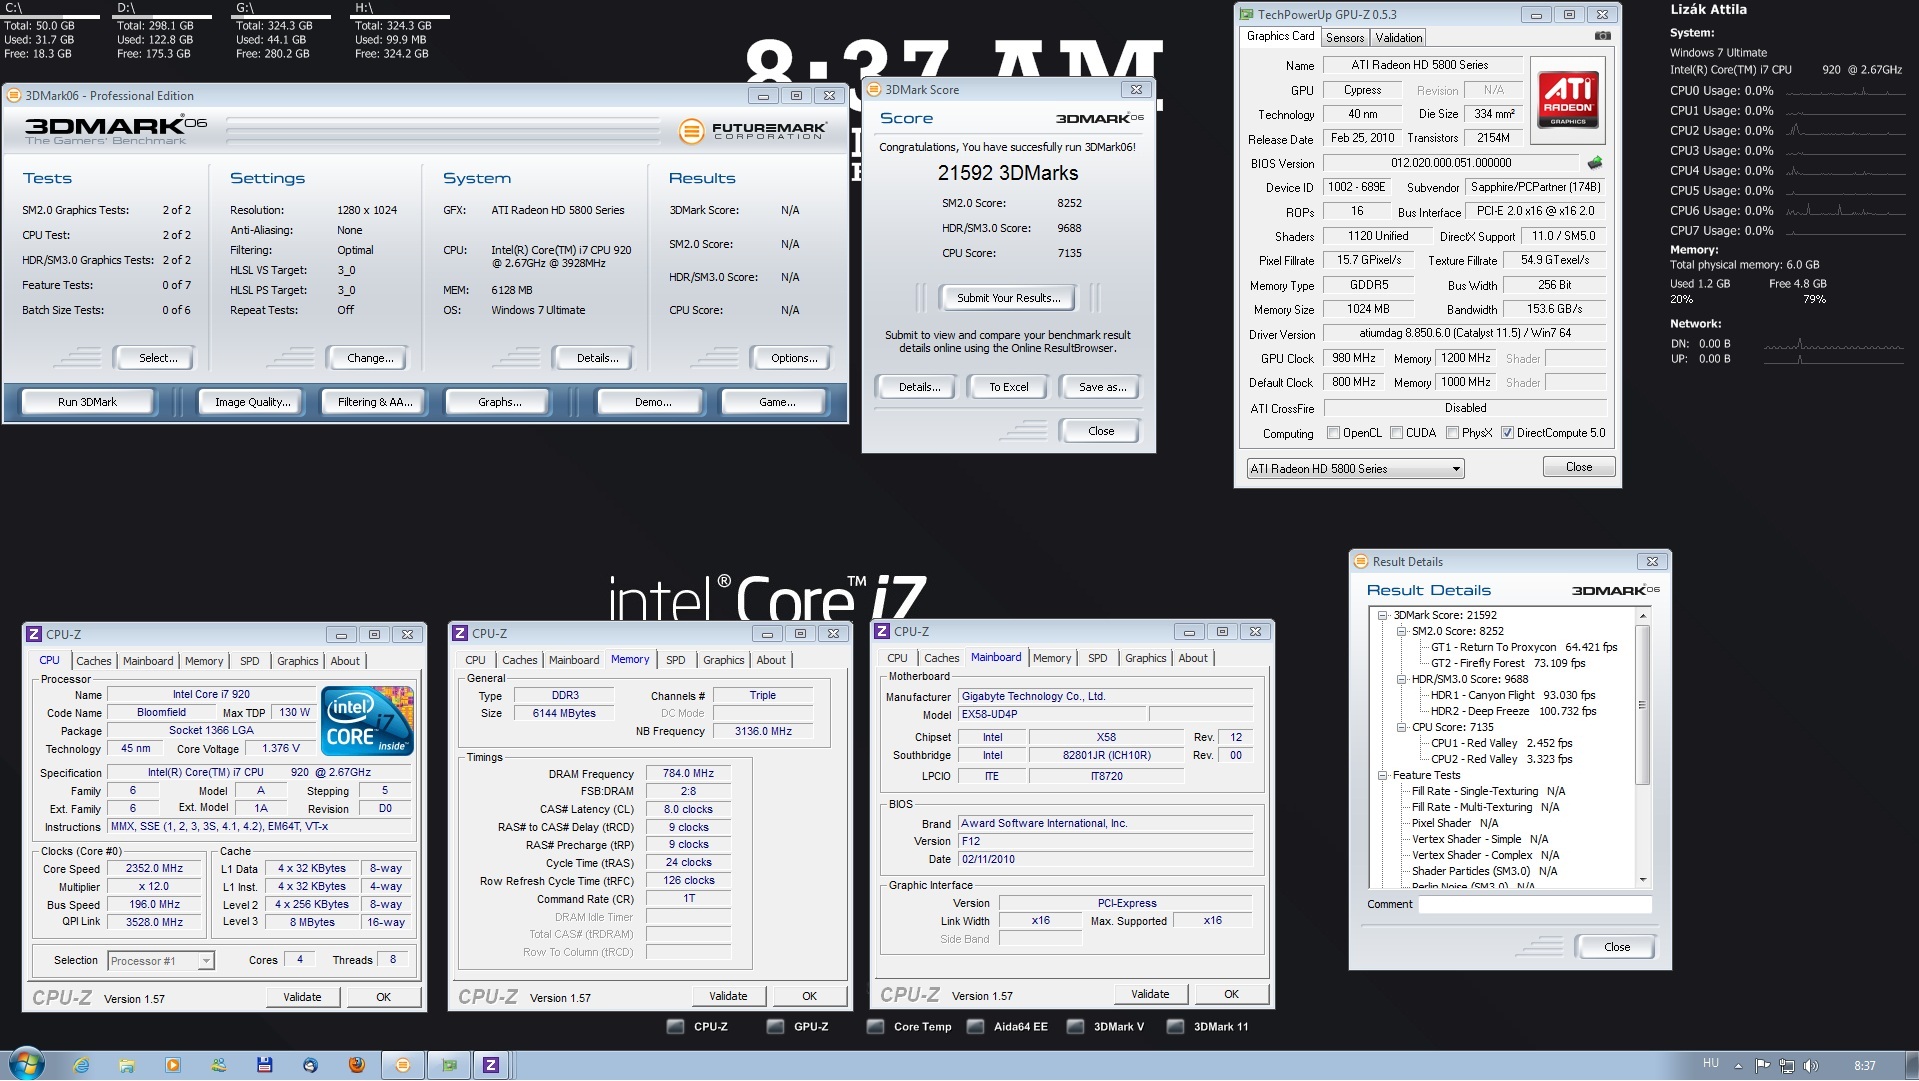
Task: Click the Result Details scroll up arrow
Action: click(x=1642, y=616)
